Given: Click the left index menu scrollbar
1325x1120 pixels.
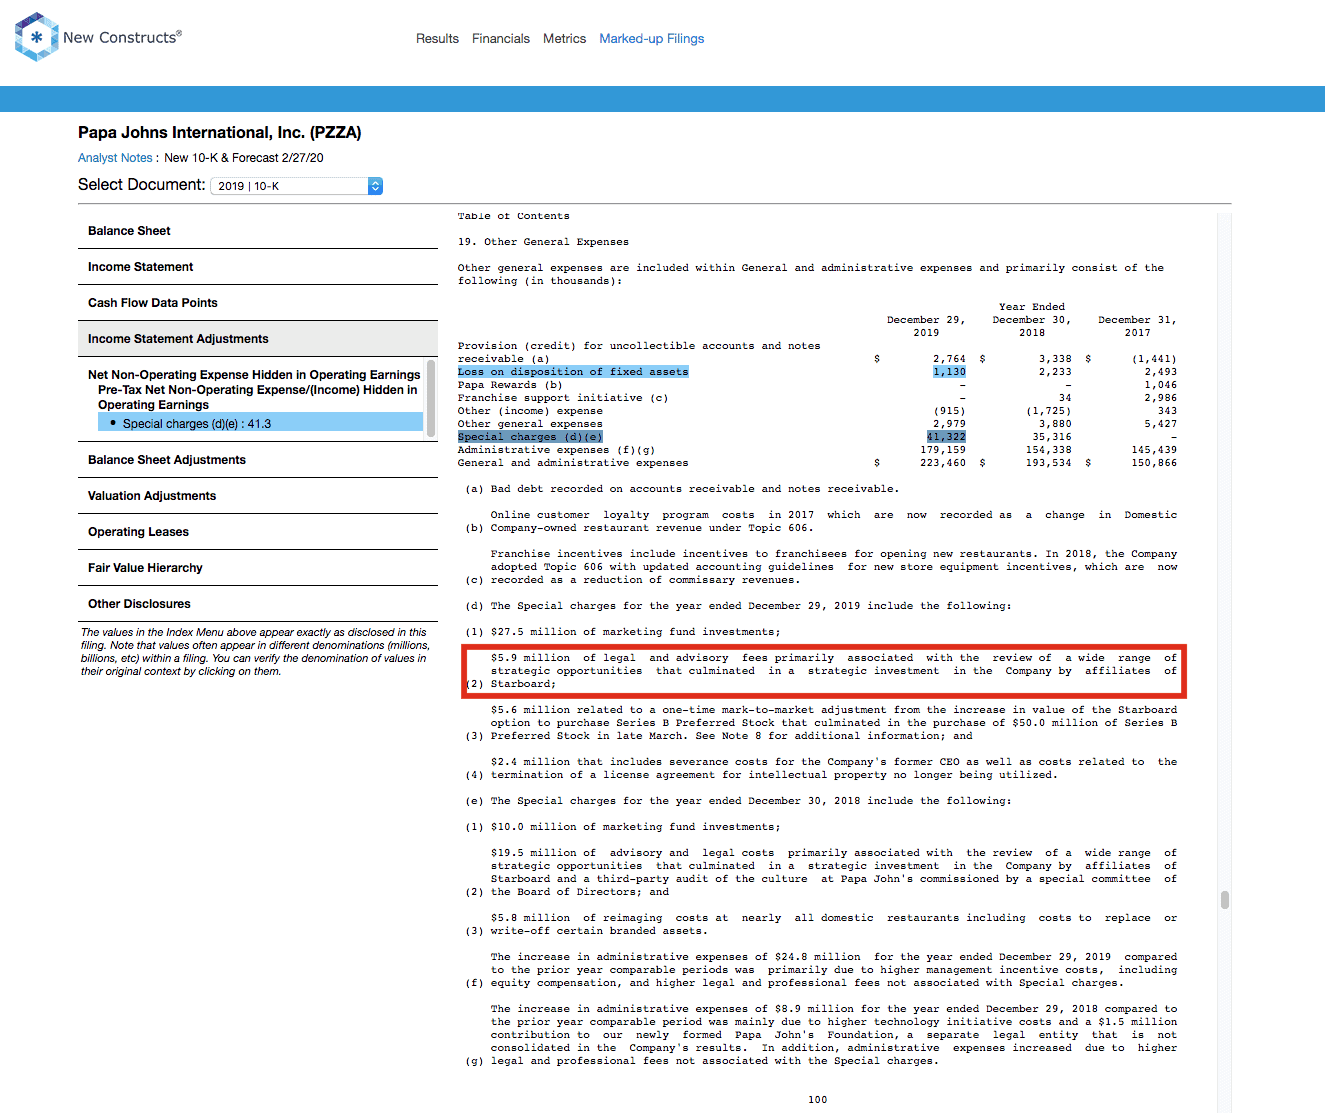Looking at the screenshot, I should point(431,398).
